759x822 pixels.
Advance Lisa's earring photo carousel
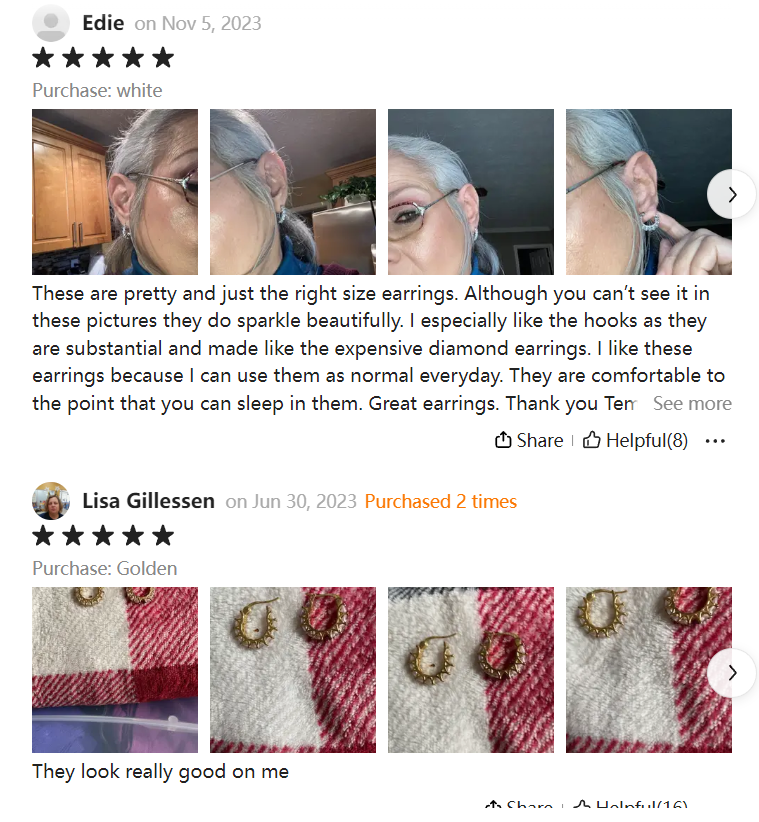point(732,673)
